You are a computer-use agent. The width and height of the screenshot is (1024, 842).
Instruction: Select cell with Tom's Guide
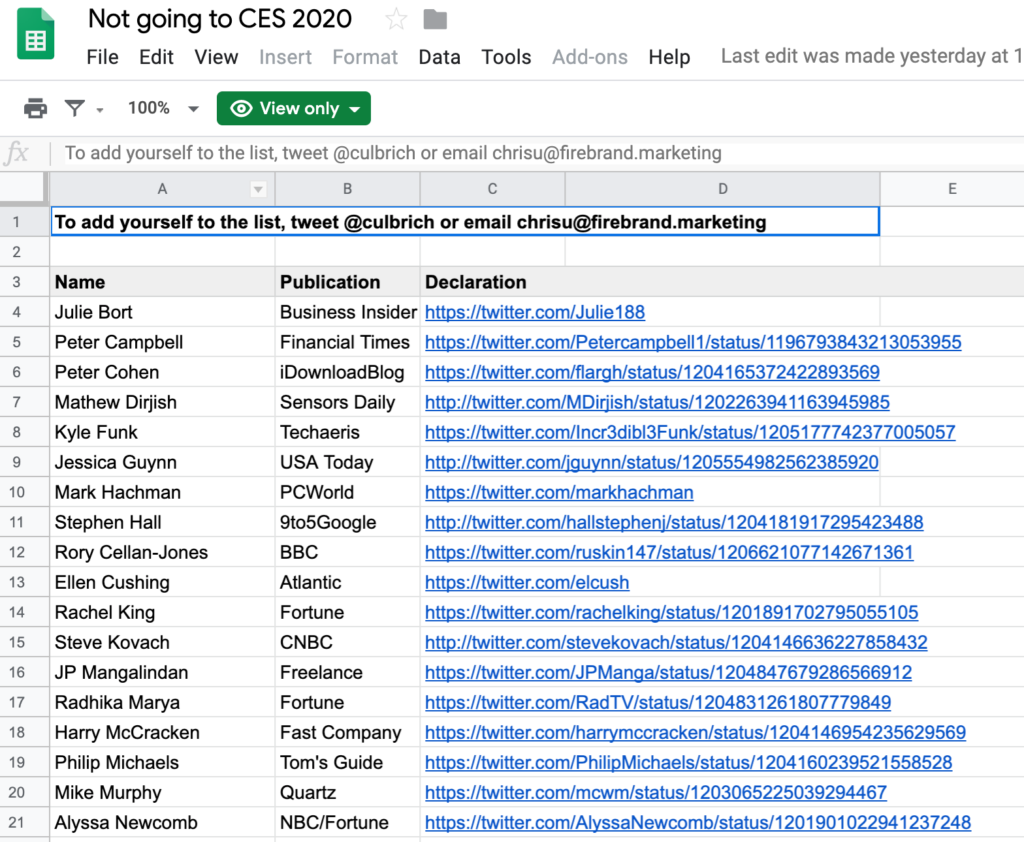click(347, 763)
